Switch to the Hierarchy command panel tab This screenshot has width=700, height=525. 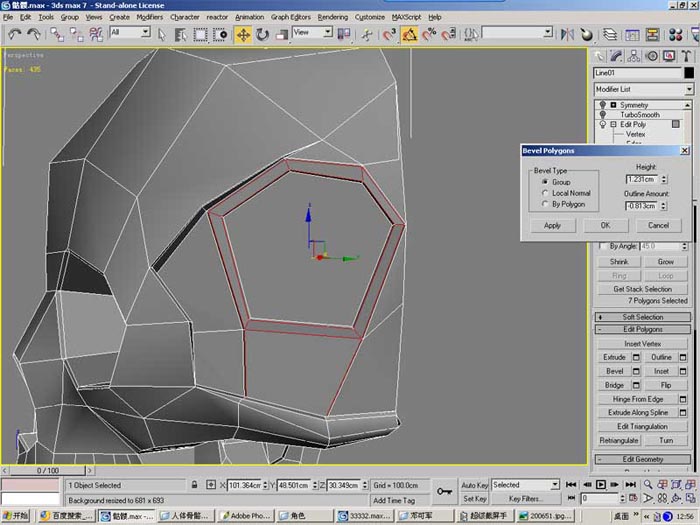pos(633,56)
